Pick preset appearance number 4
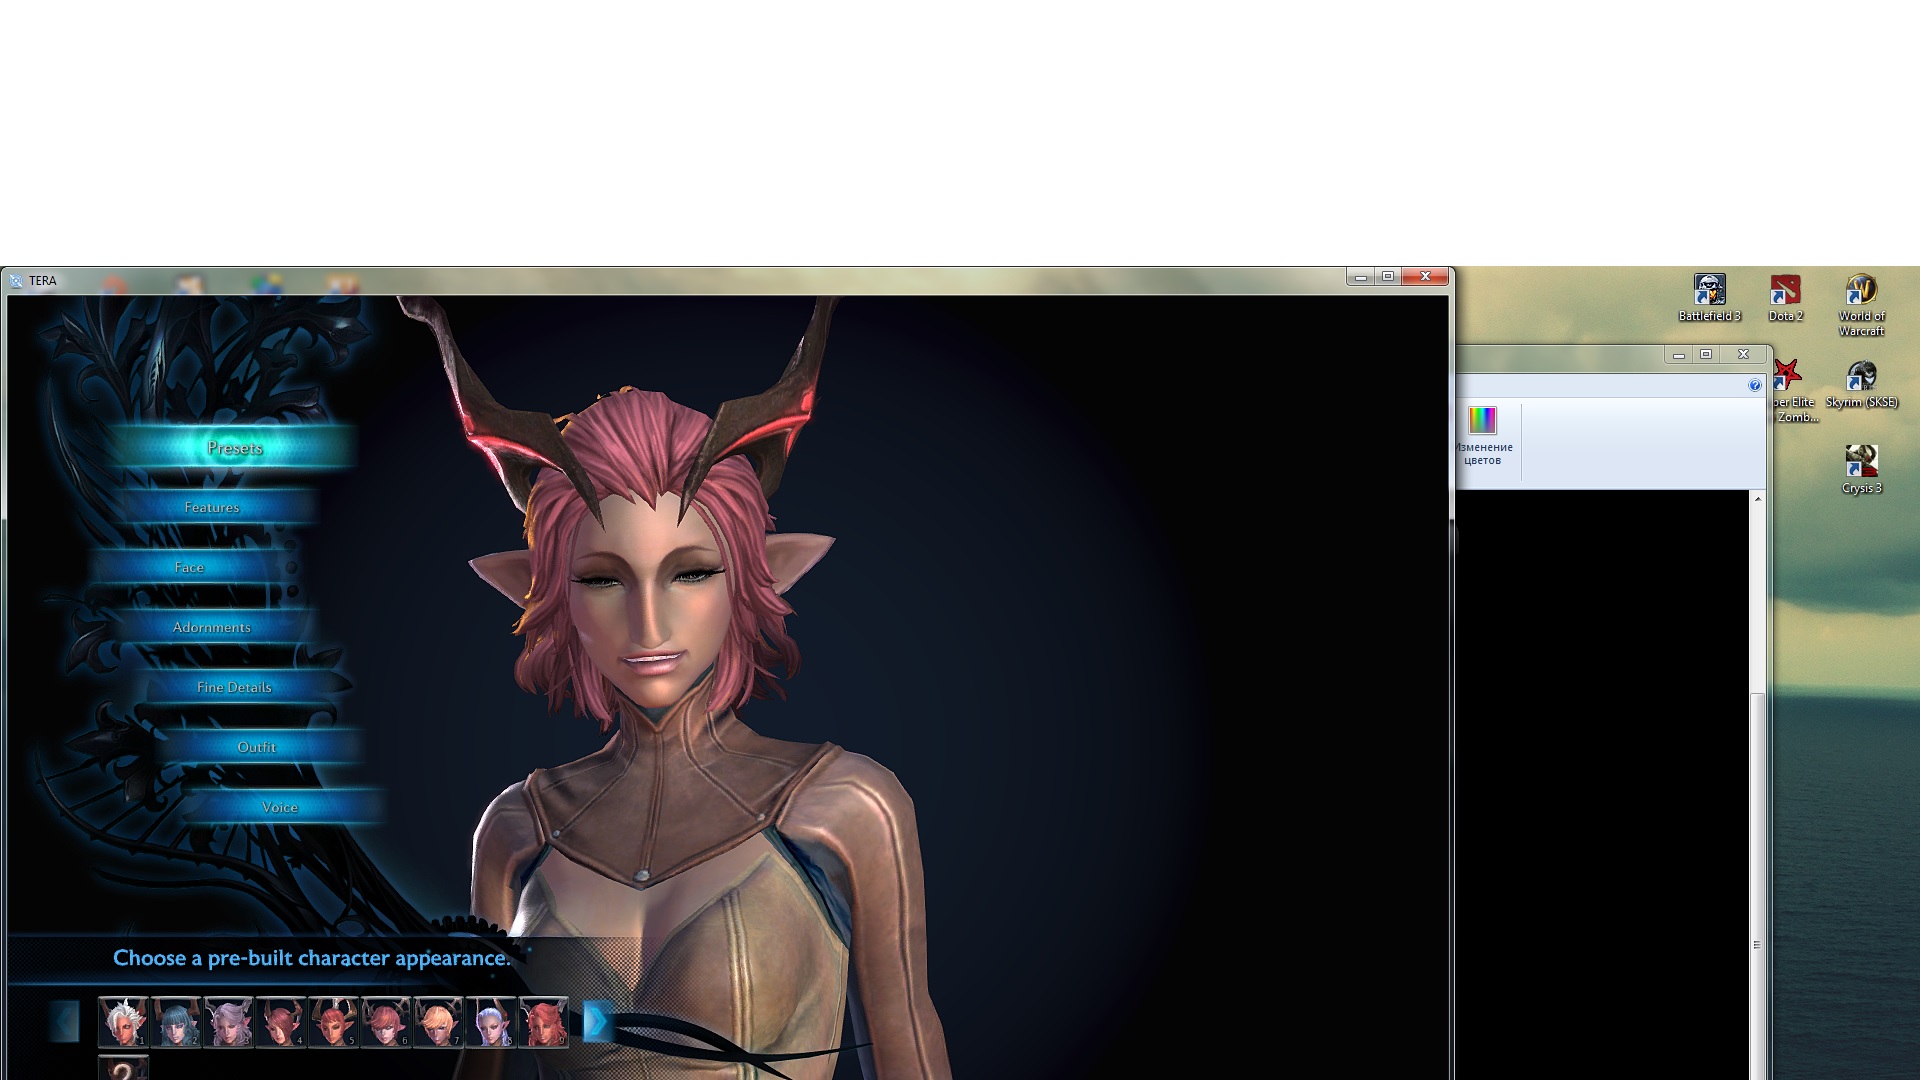 tap(281, 1021)
